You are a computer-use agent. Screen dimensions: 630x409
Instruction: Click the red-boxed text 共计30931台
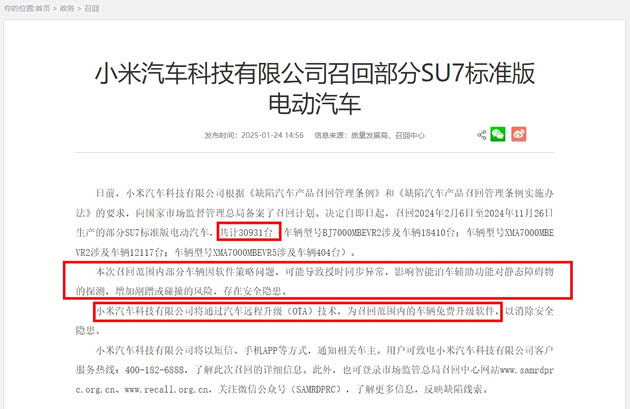249,231
